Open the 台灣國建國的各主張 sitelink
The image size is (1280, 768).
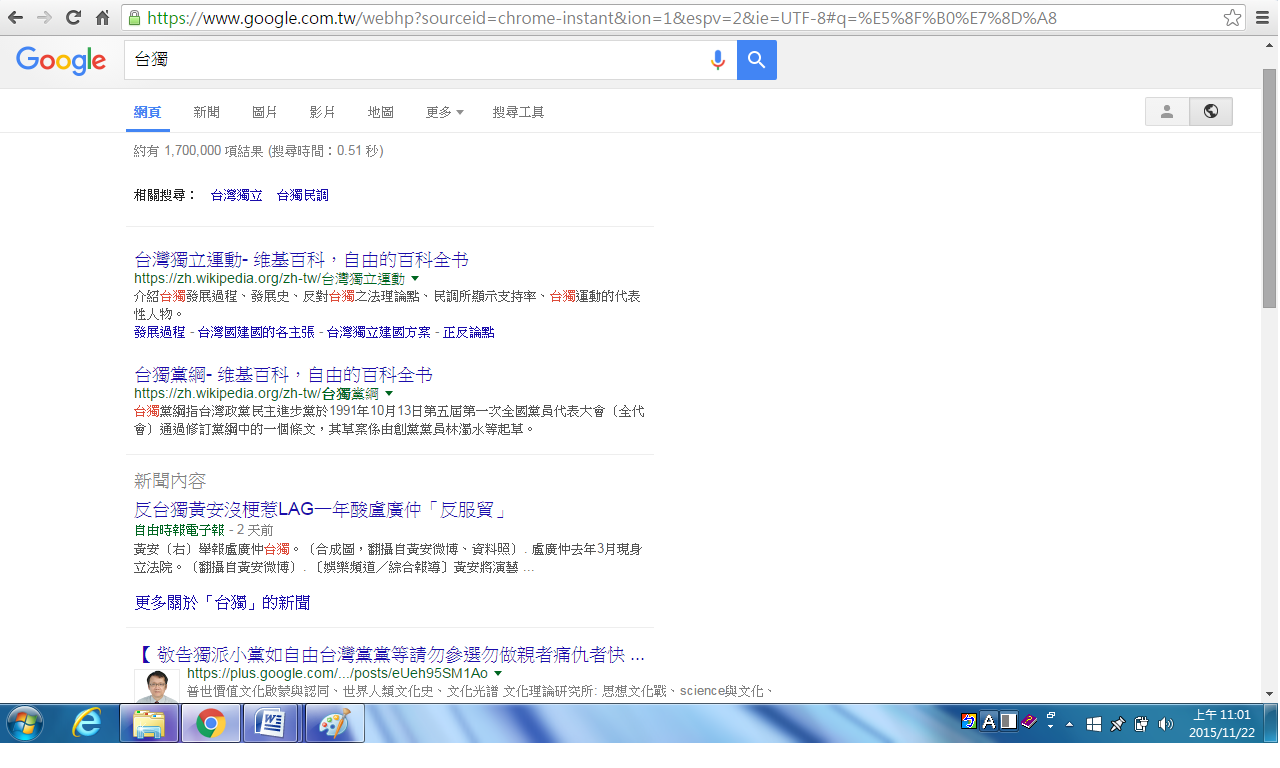pyautogui.click(x=256, y=332)
